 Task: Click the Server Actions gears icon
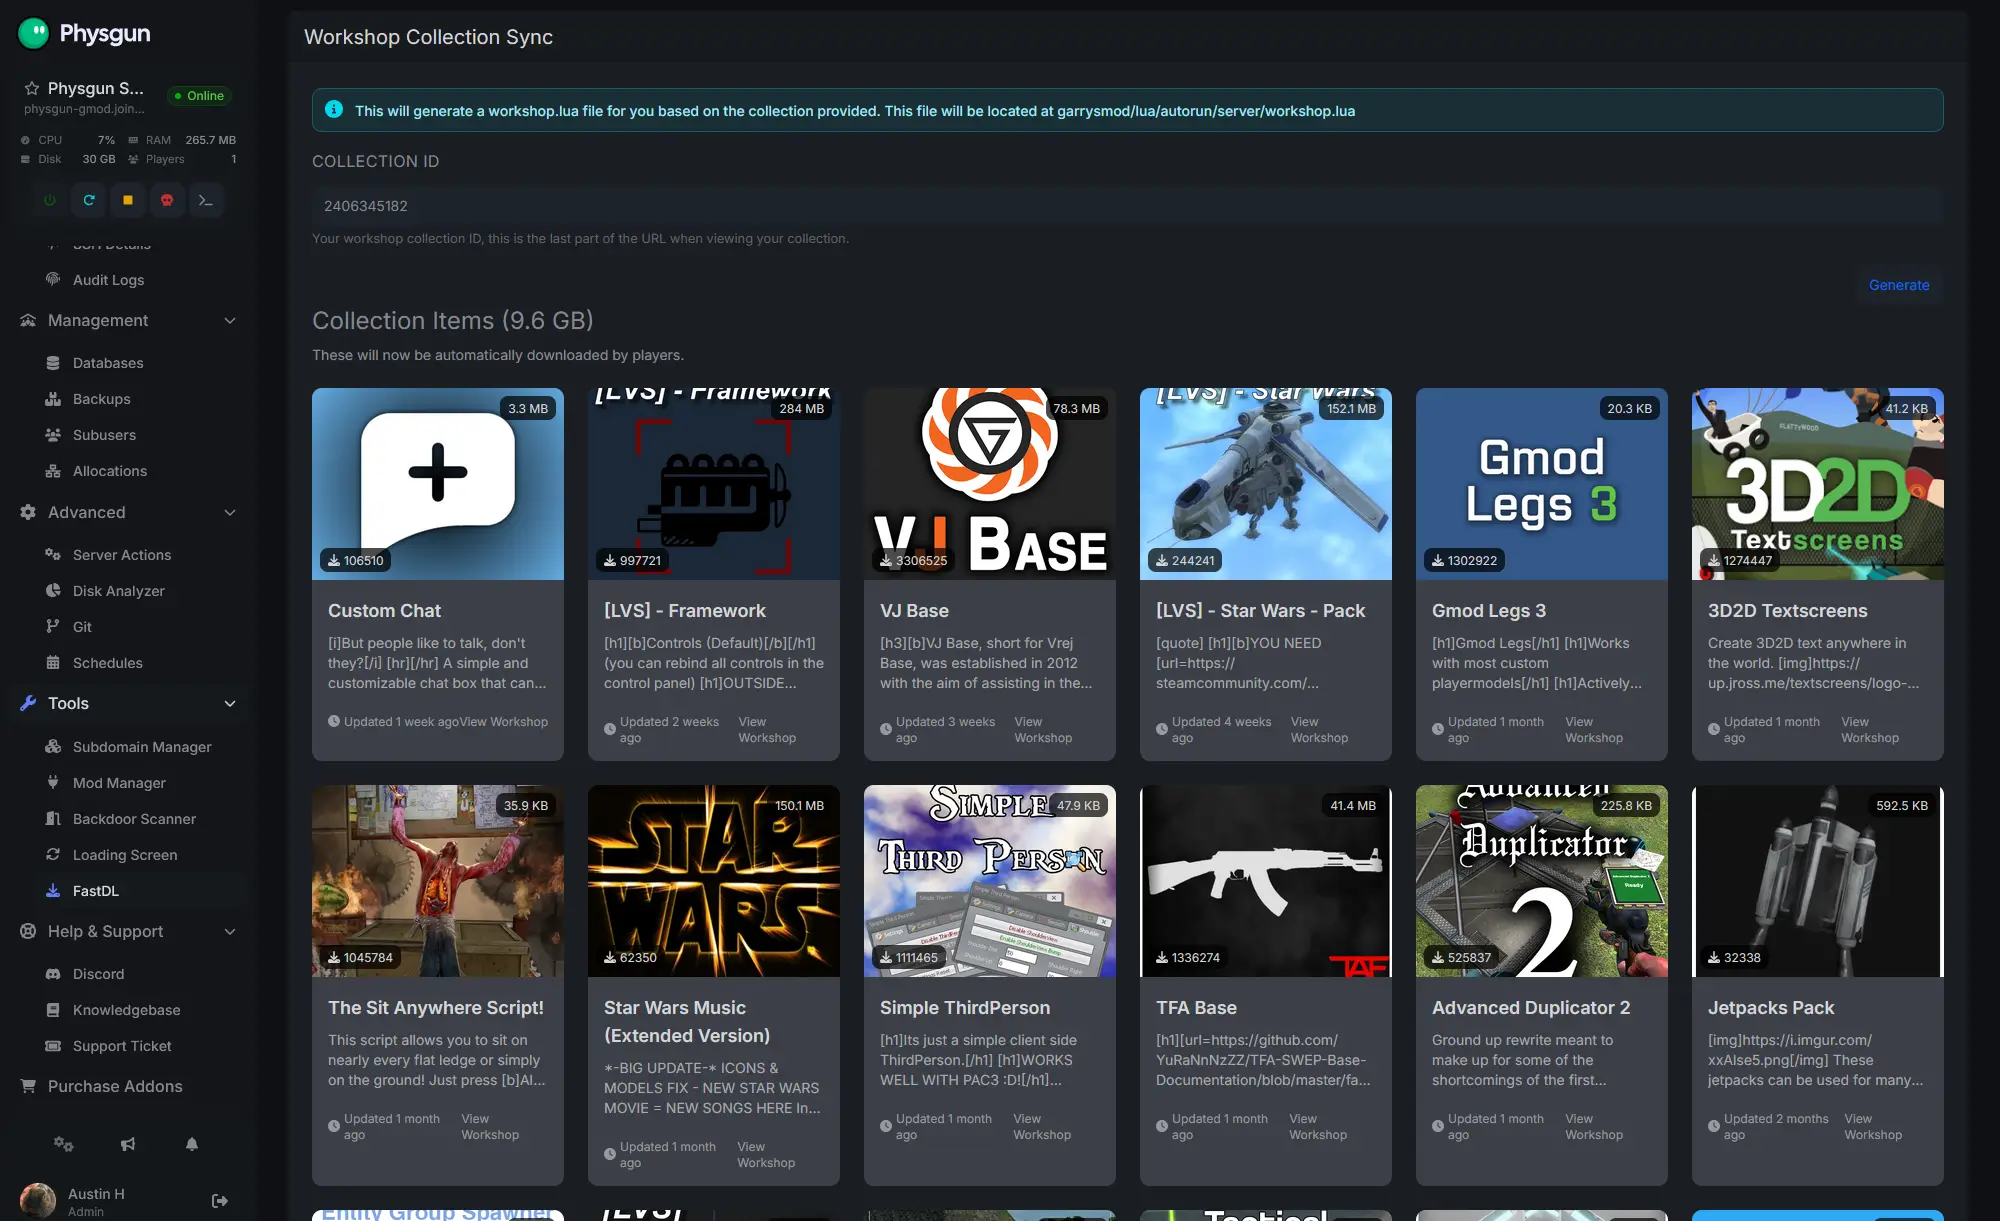click(x=53, y=554)
